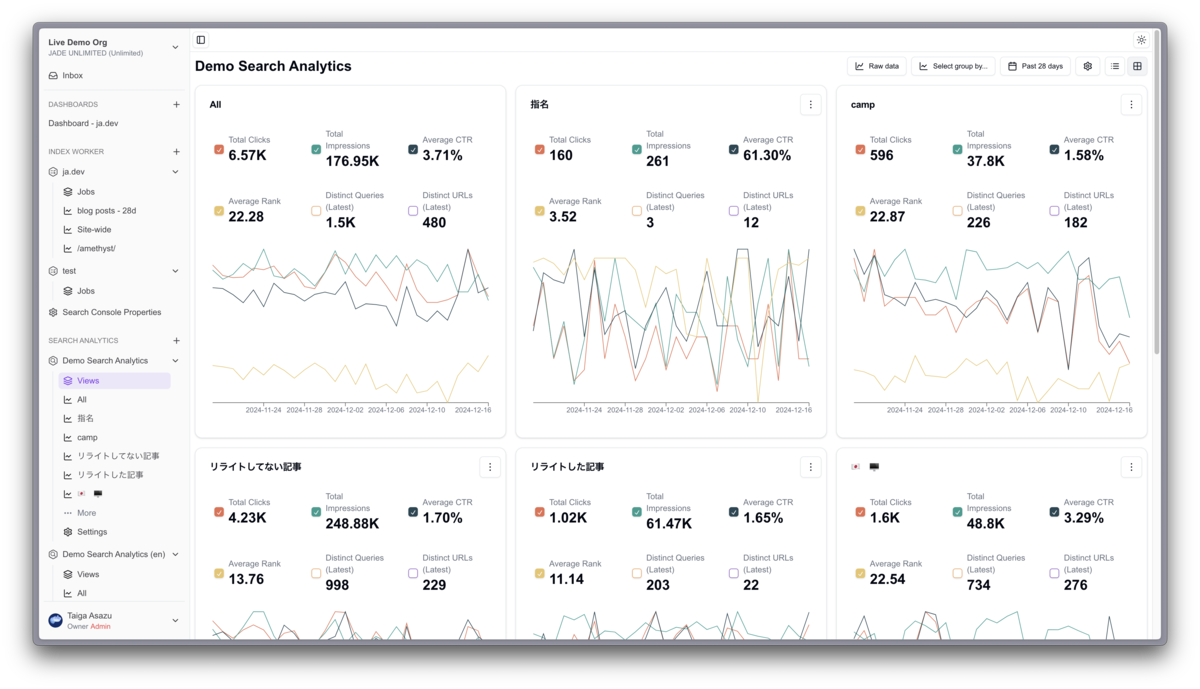Click the Search Console Properties gear icon

(54, 312)
